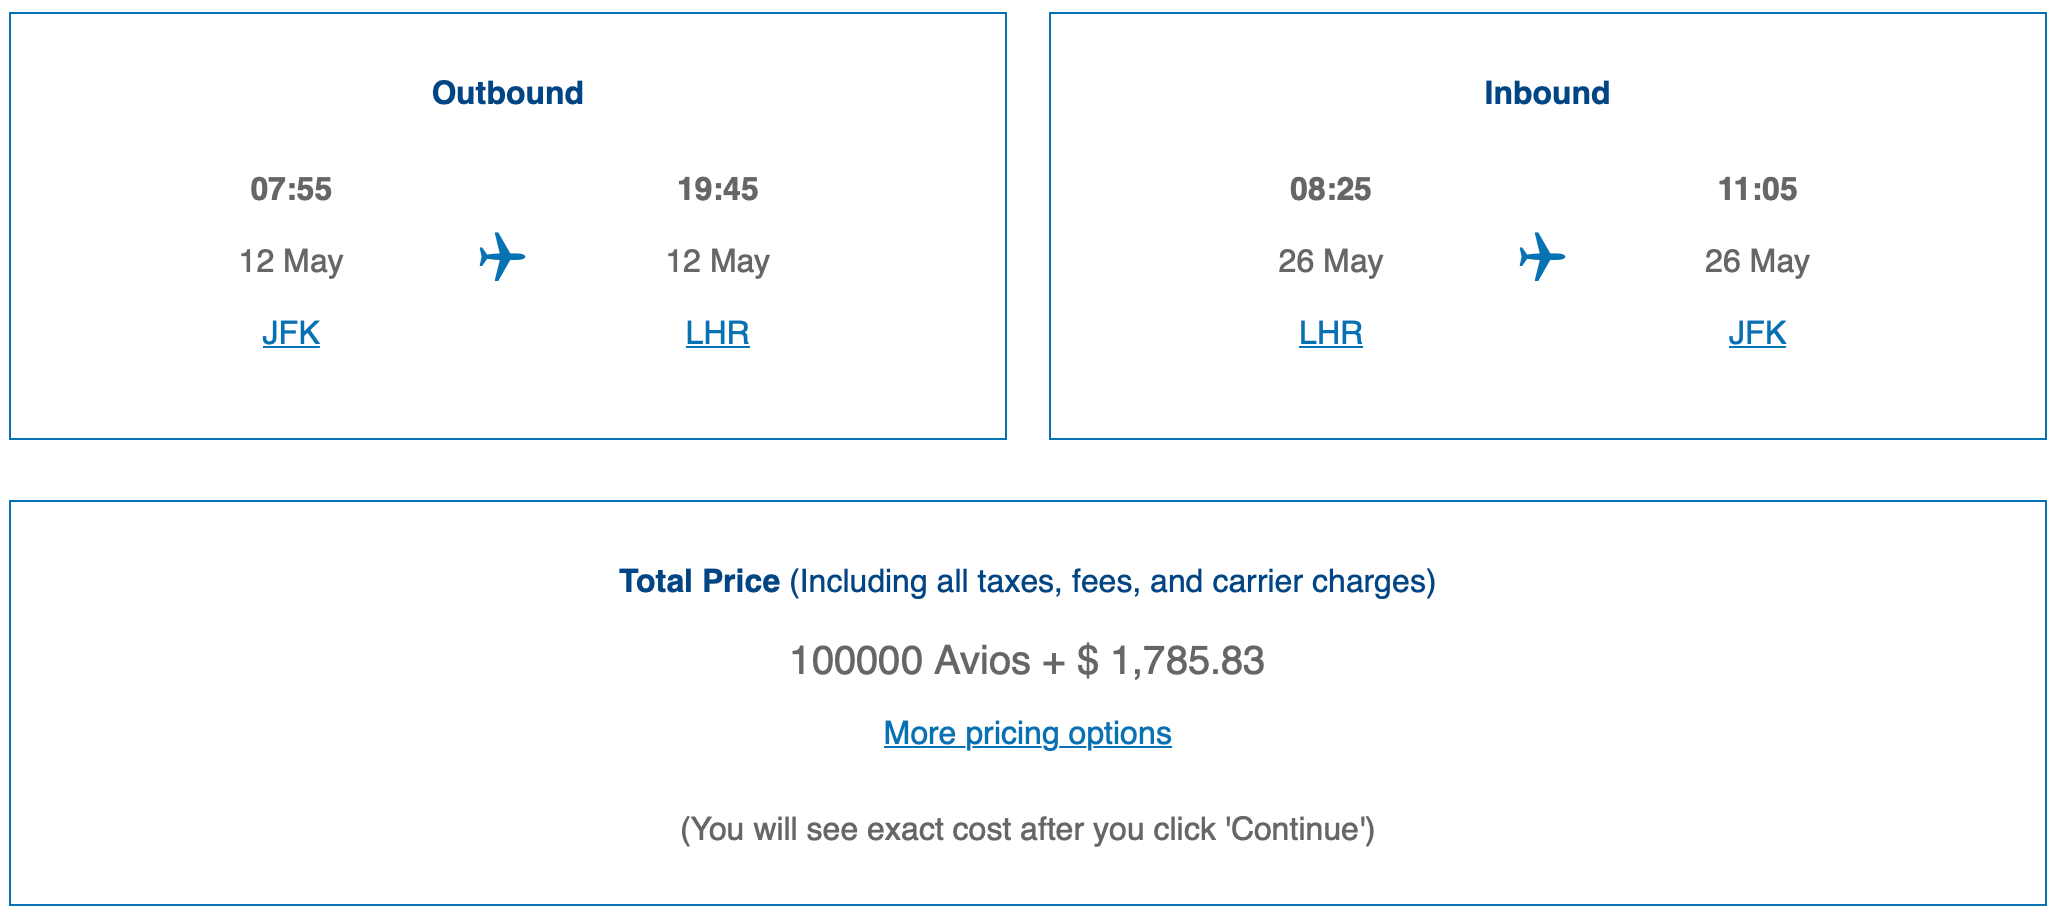Image resolution: width=2056 pixels, height=916 pixels.
Task: Open More pricing options
Action: pyautogui.click(x=1027, y=733)
